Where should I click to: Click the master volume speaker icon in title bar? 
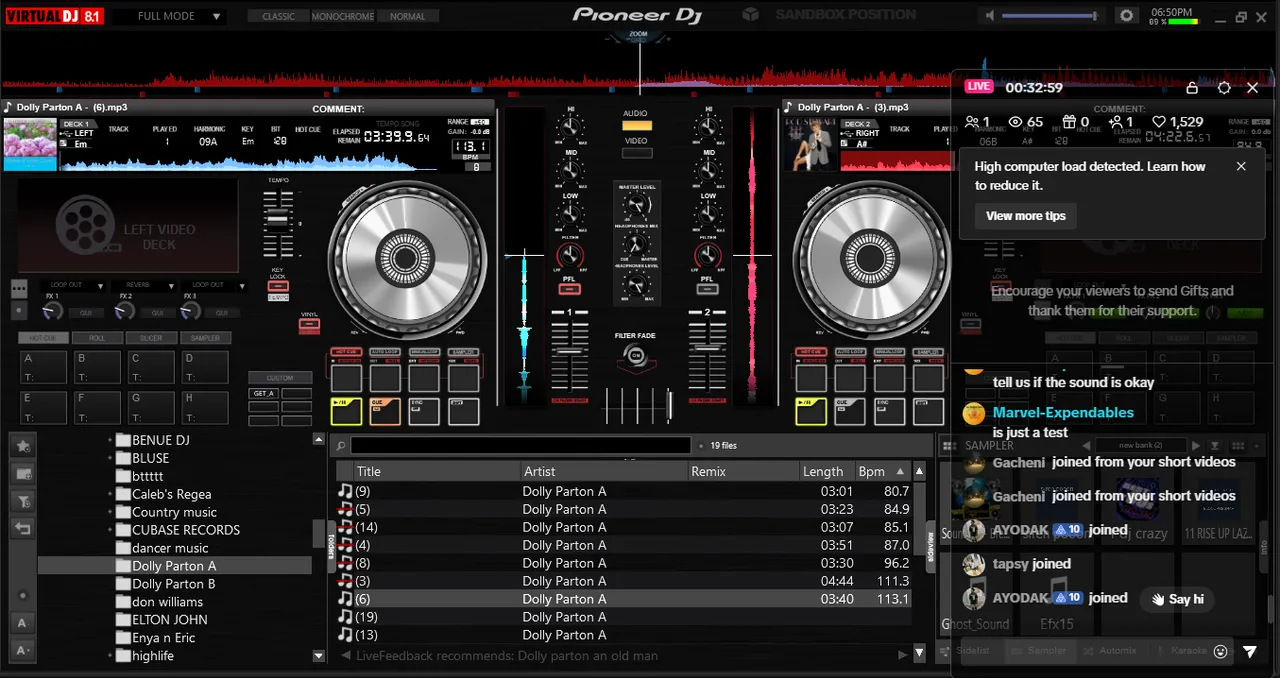click(x=990, y=16)
